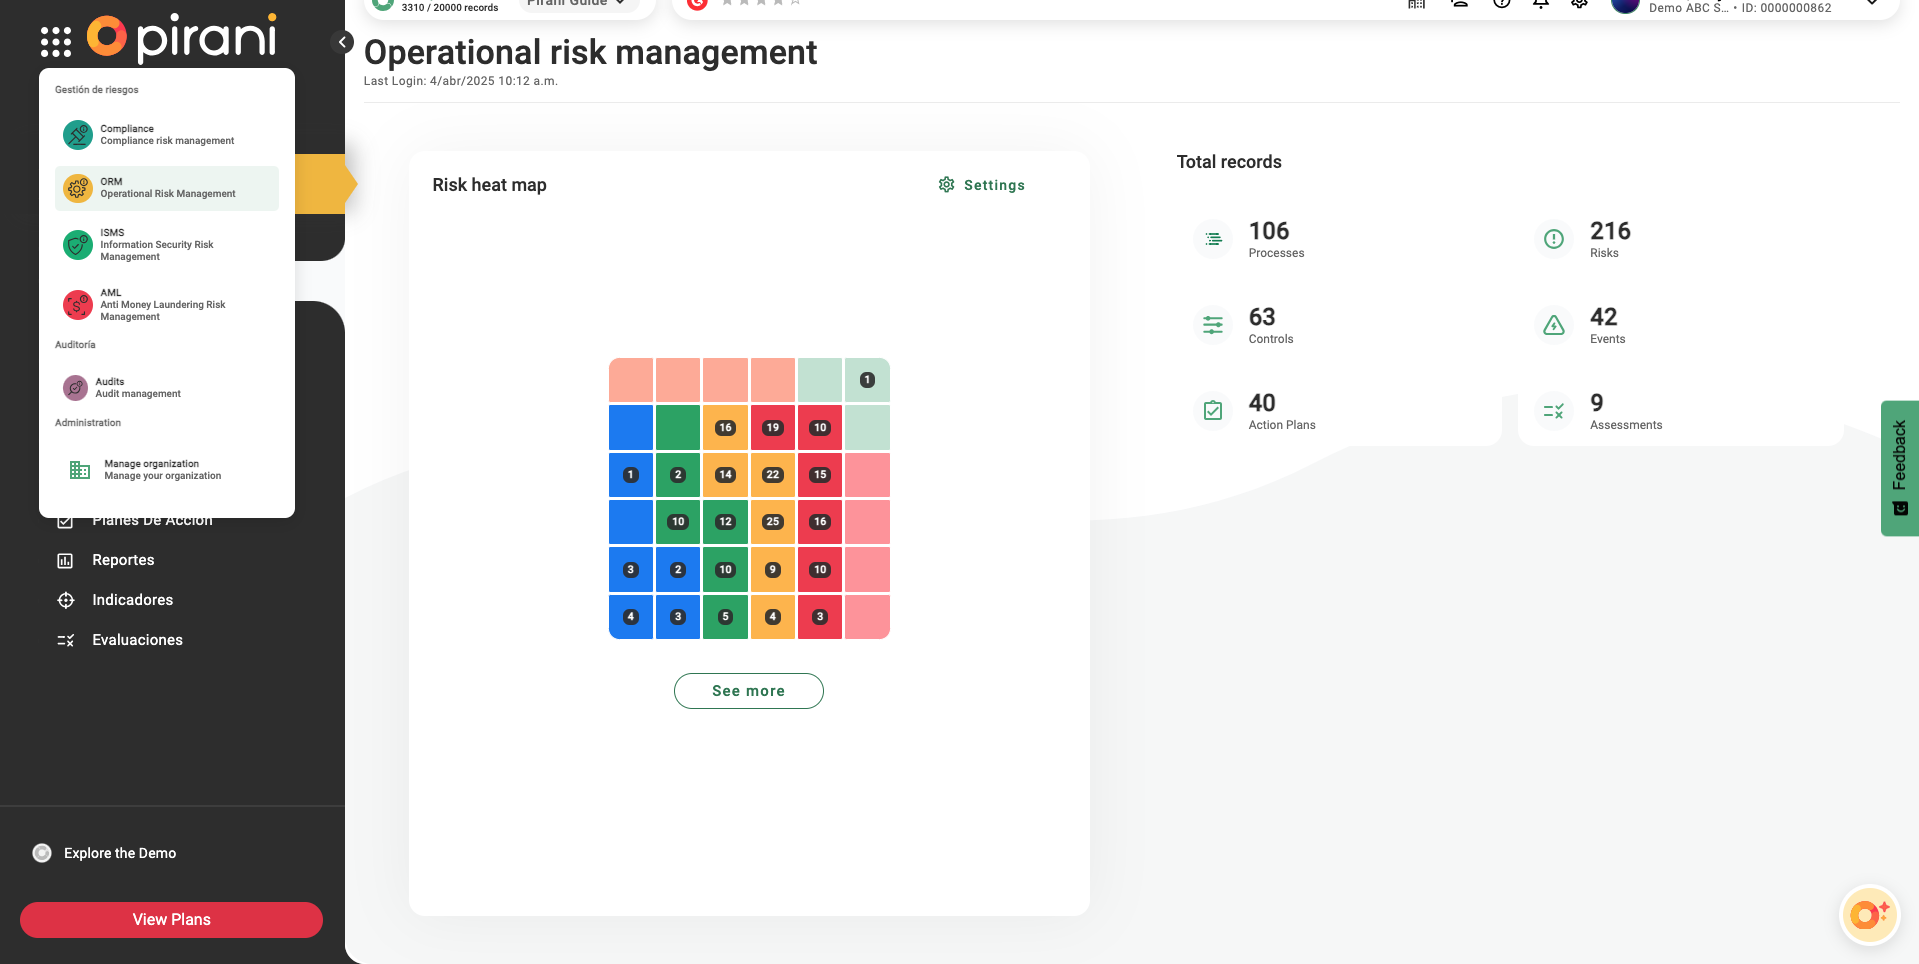Open Manage organization building icon
The width and height of the screenshot is (1919, 964).
[80, 470]
